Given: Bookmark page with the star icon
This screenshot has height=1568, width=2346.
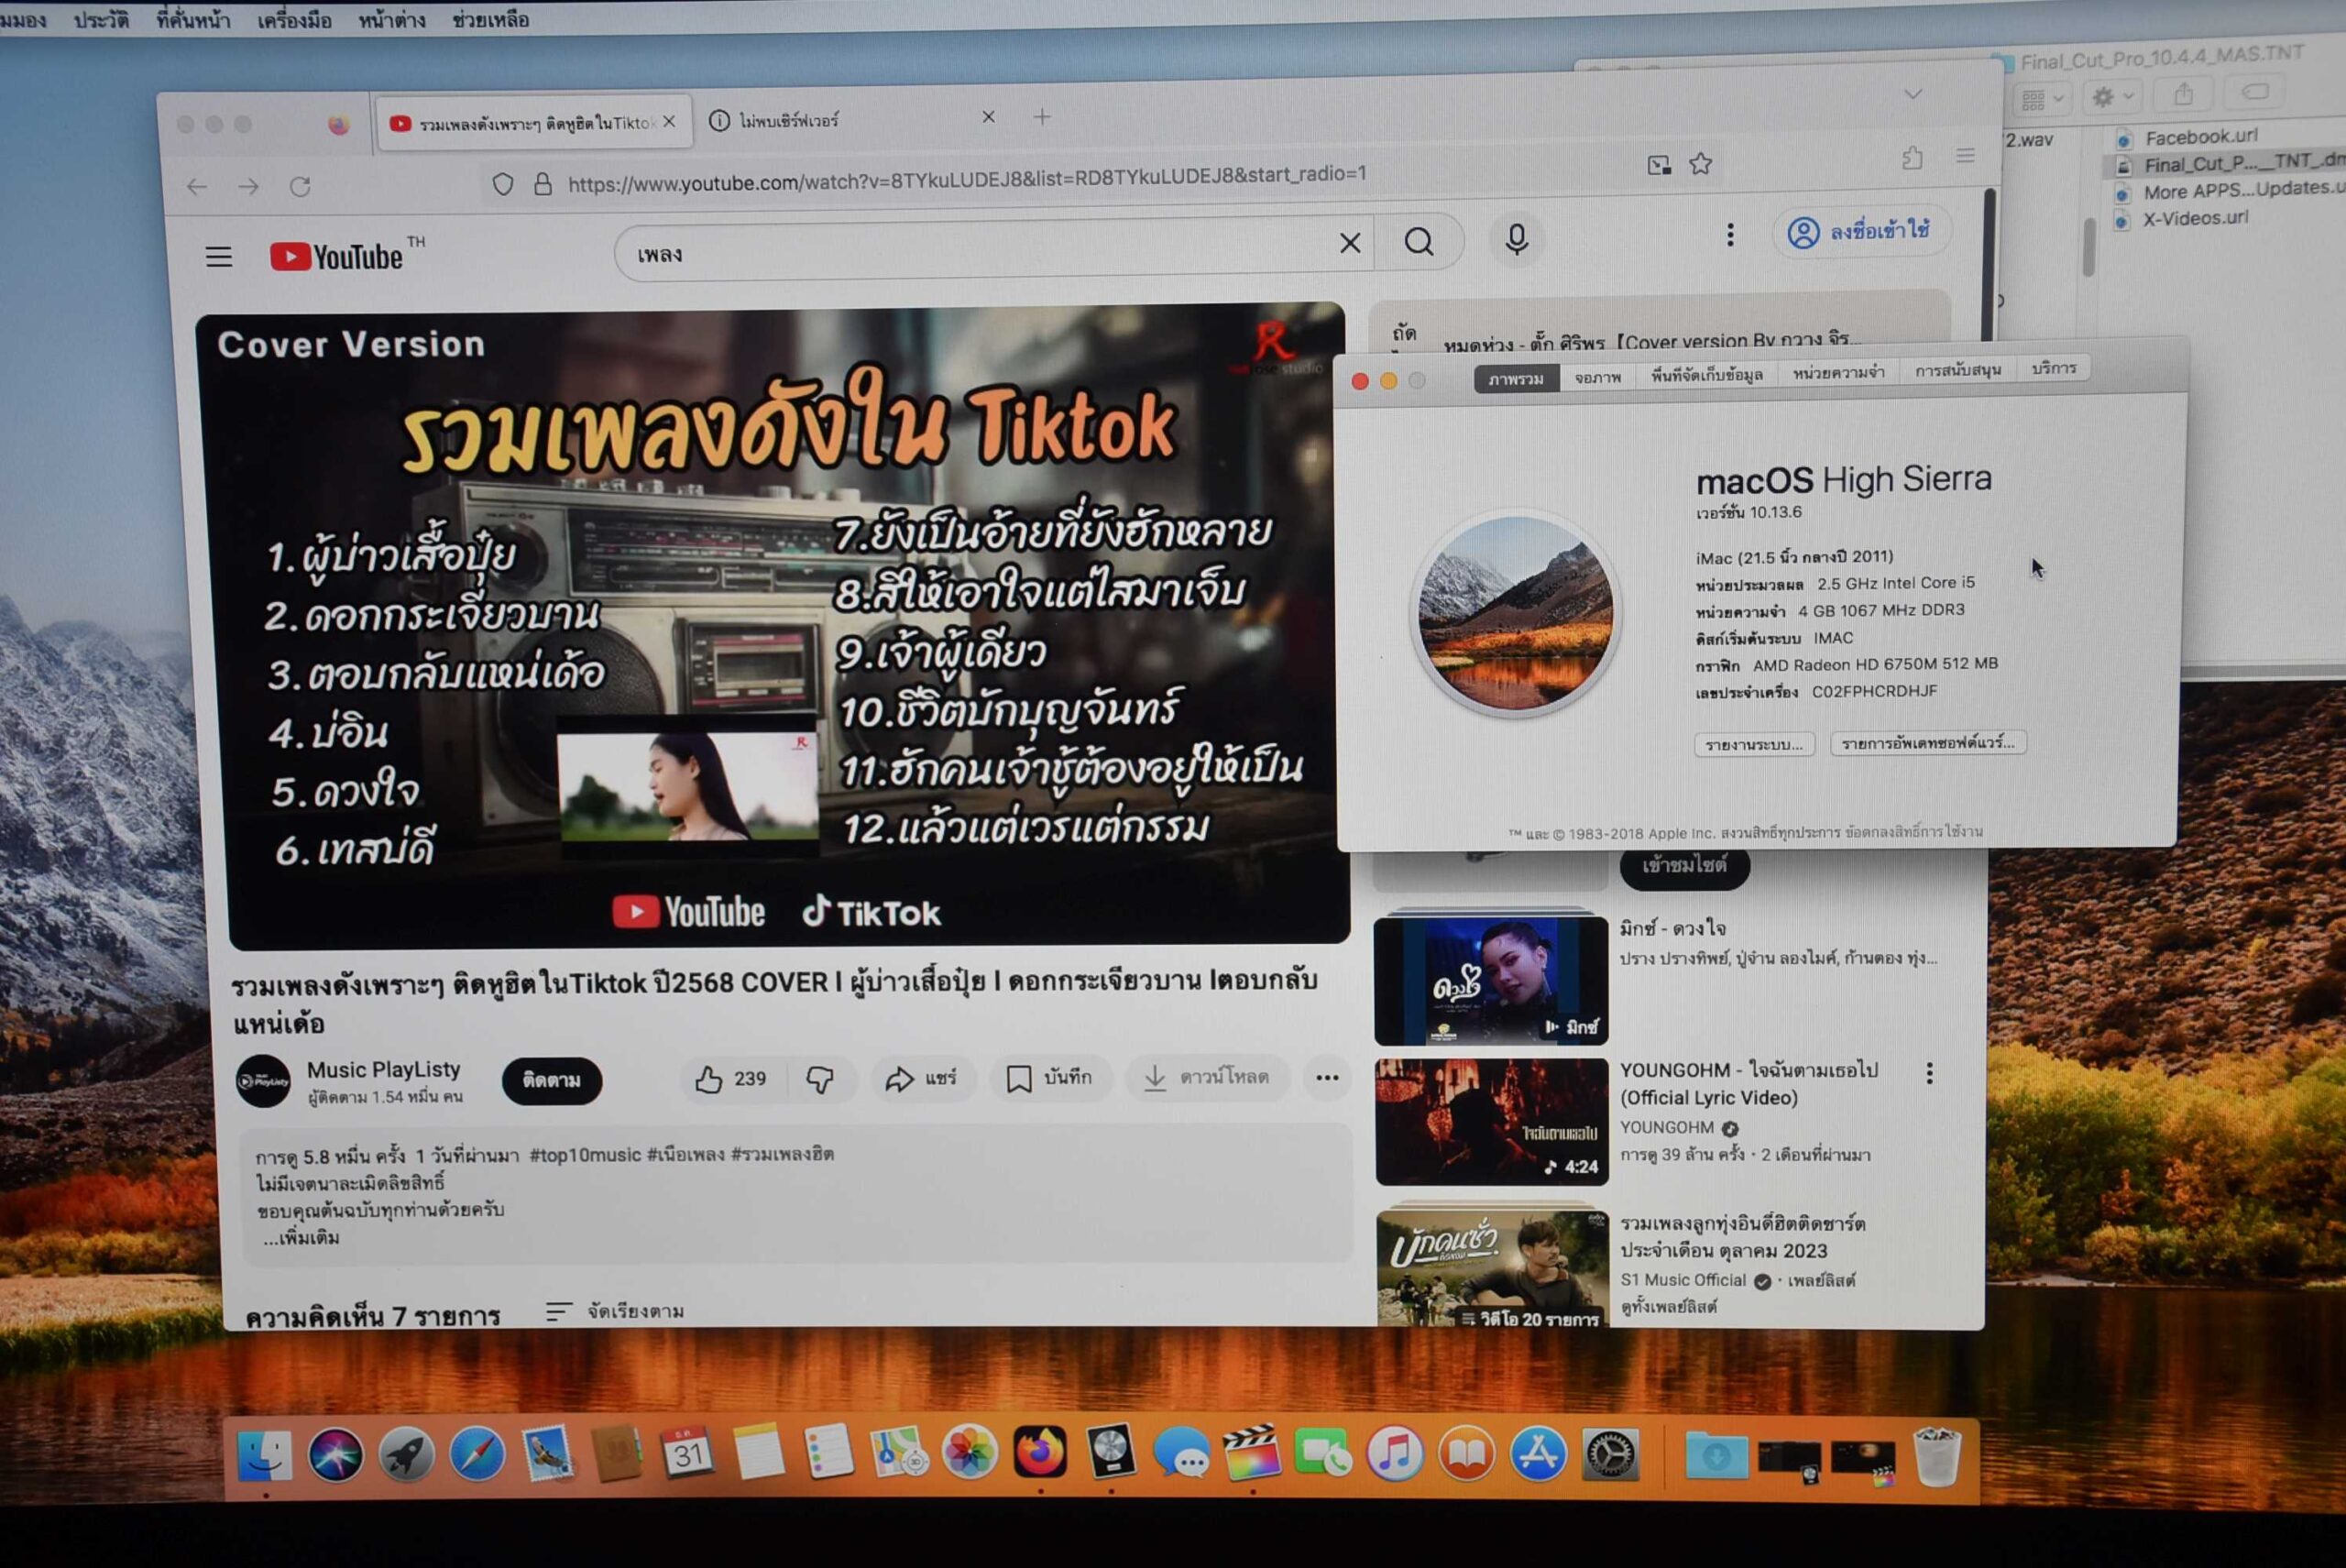Looking at the screenshot, I should (x=1700, y=164).
